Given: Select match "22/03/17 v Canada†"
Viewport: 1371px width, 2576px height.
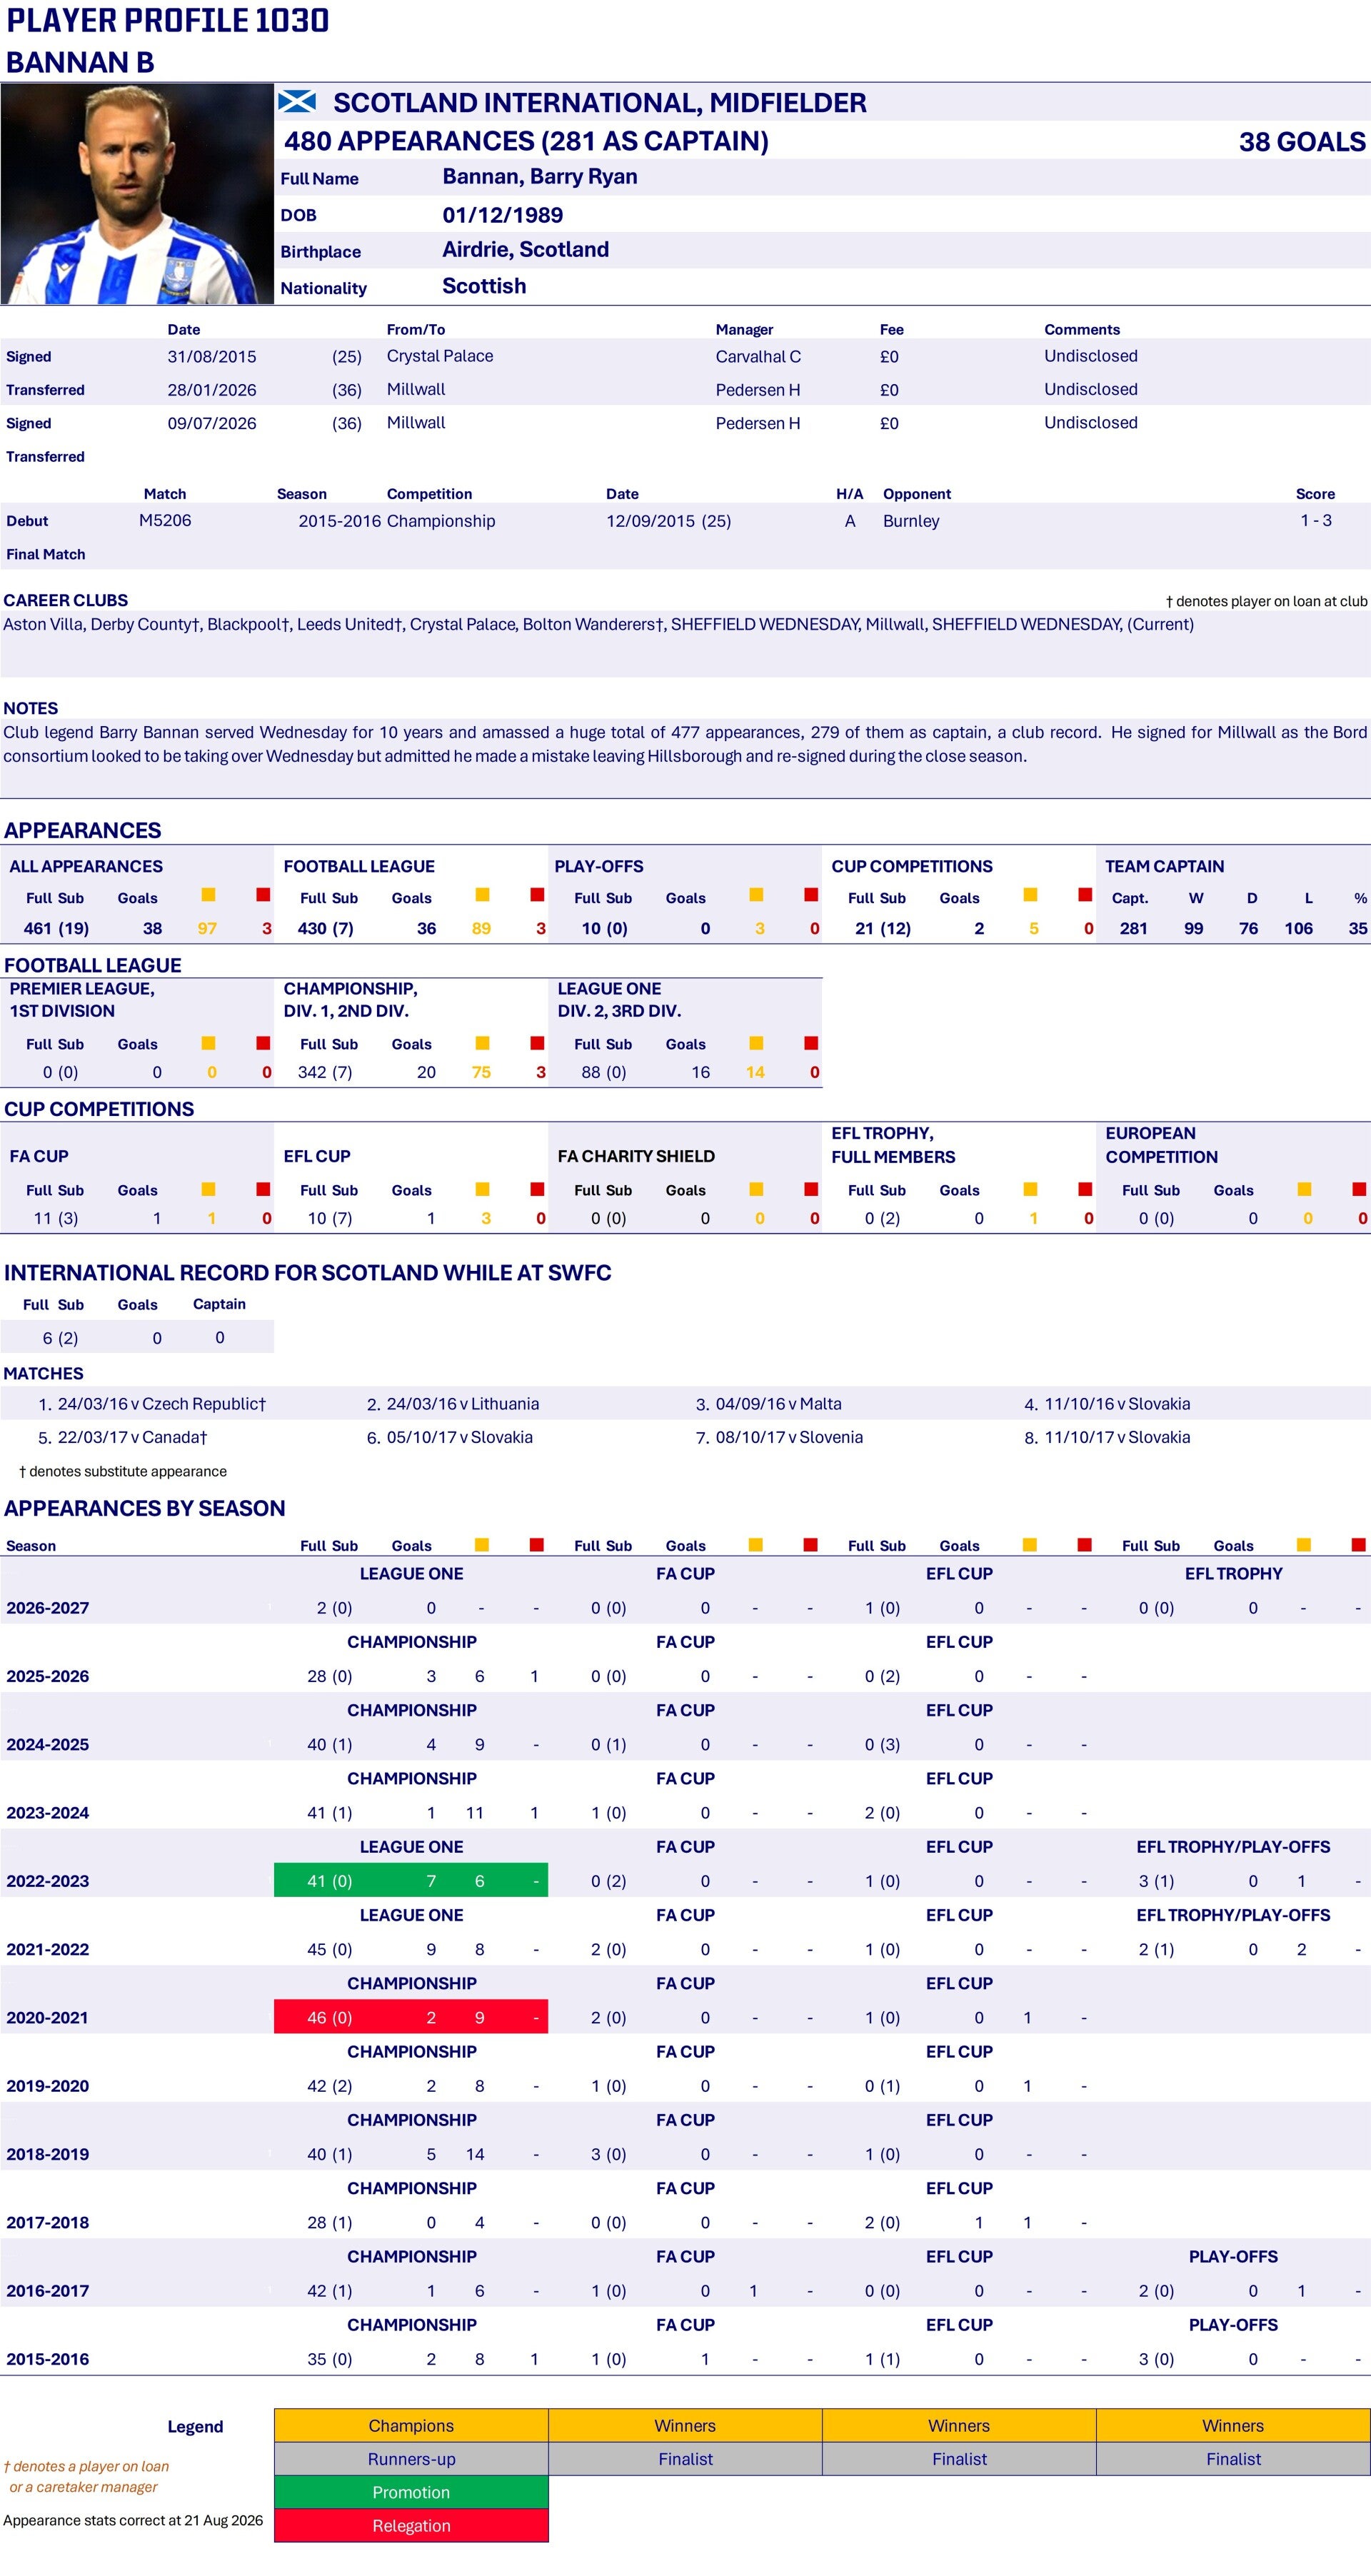Looking at the screenshot, I should [132, 1437].
